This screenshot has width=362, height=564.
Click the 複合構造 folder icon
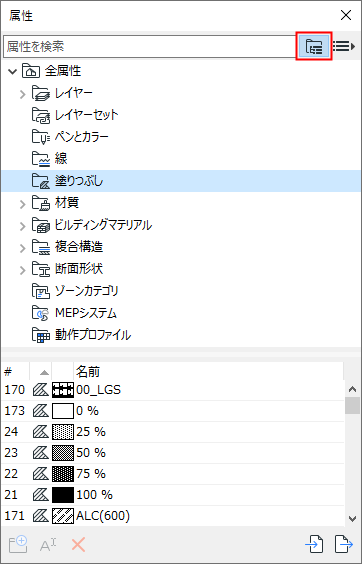click(x=41, y=247)
